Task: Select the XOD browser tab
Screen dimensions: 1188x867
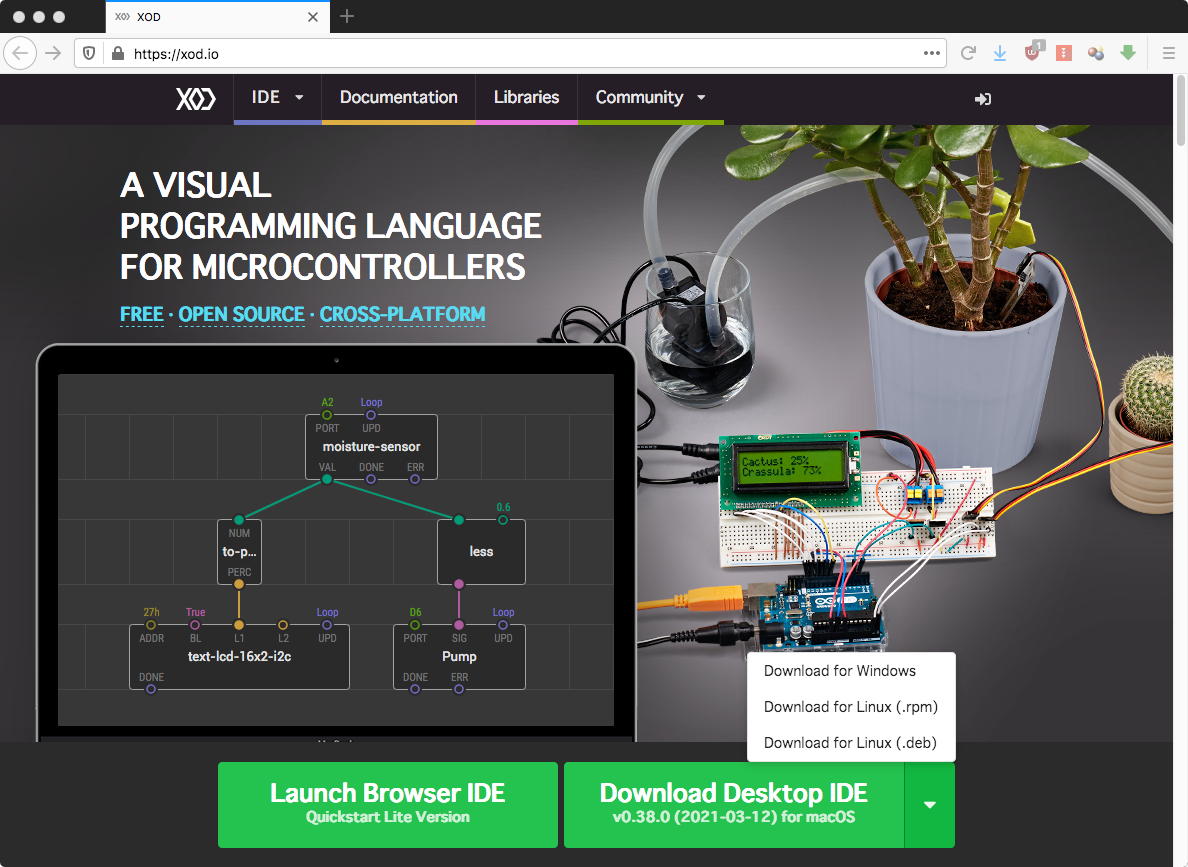Action: pos(217,17)
